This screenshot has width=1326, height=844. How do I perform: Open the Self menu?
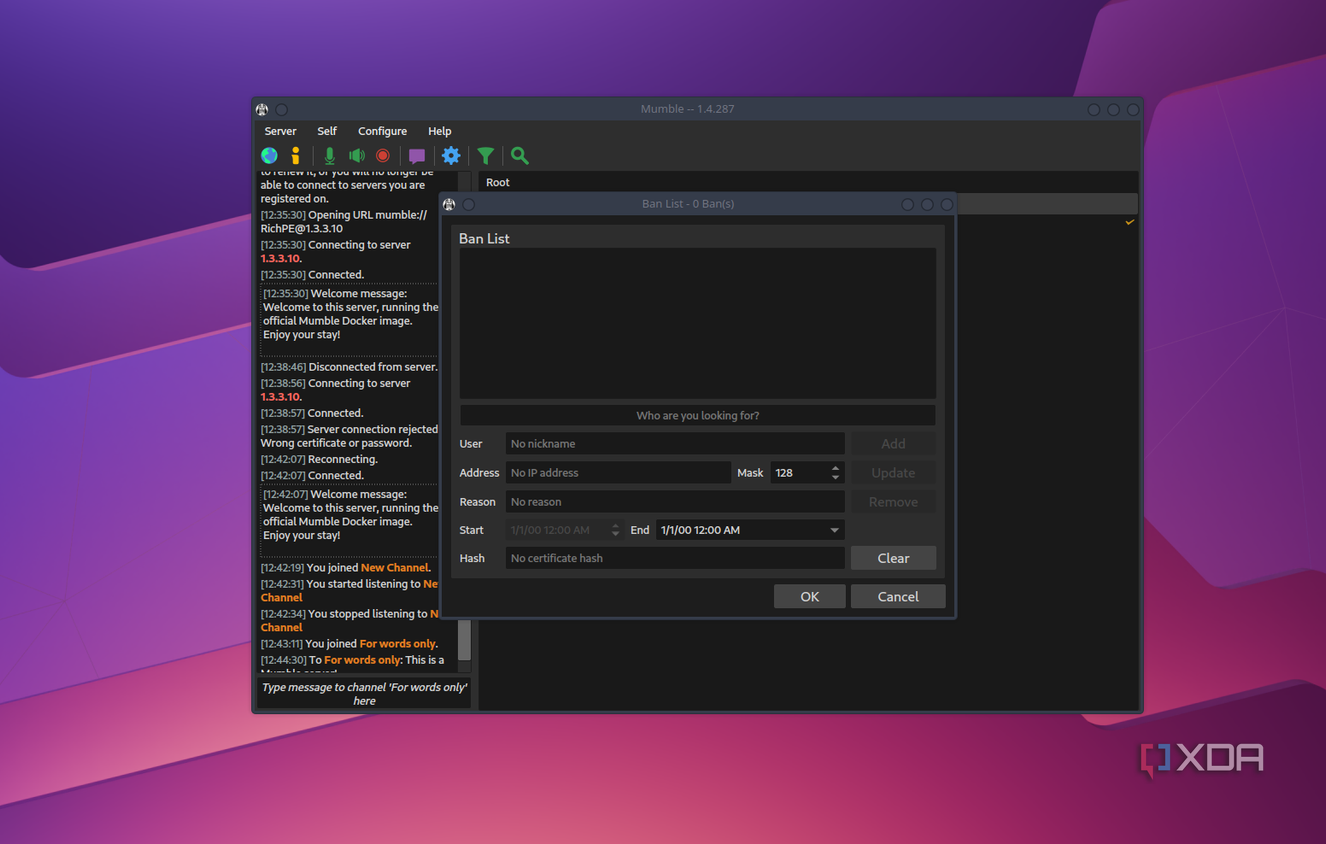327,131
